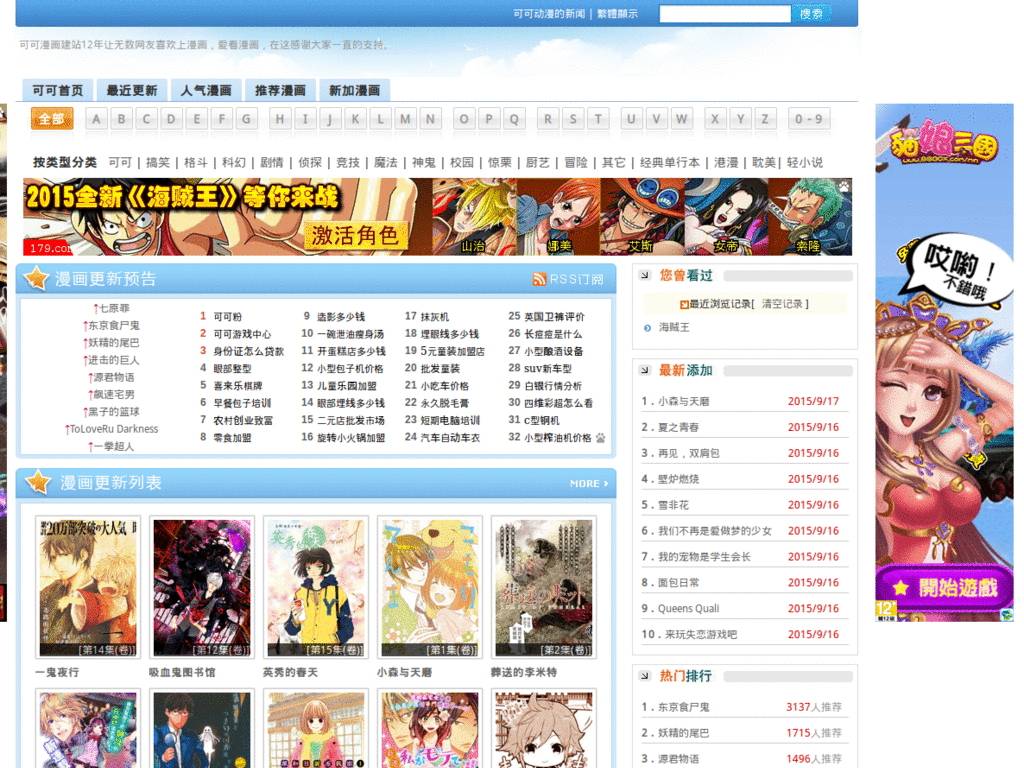The image size is (1024, 768).
Task: Open the 英秀的春天 cover thumbnail
Action: point(315,587)
